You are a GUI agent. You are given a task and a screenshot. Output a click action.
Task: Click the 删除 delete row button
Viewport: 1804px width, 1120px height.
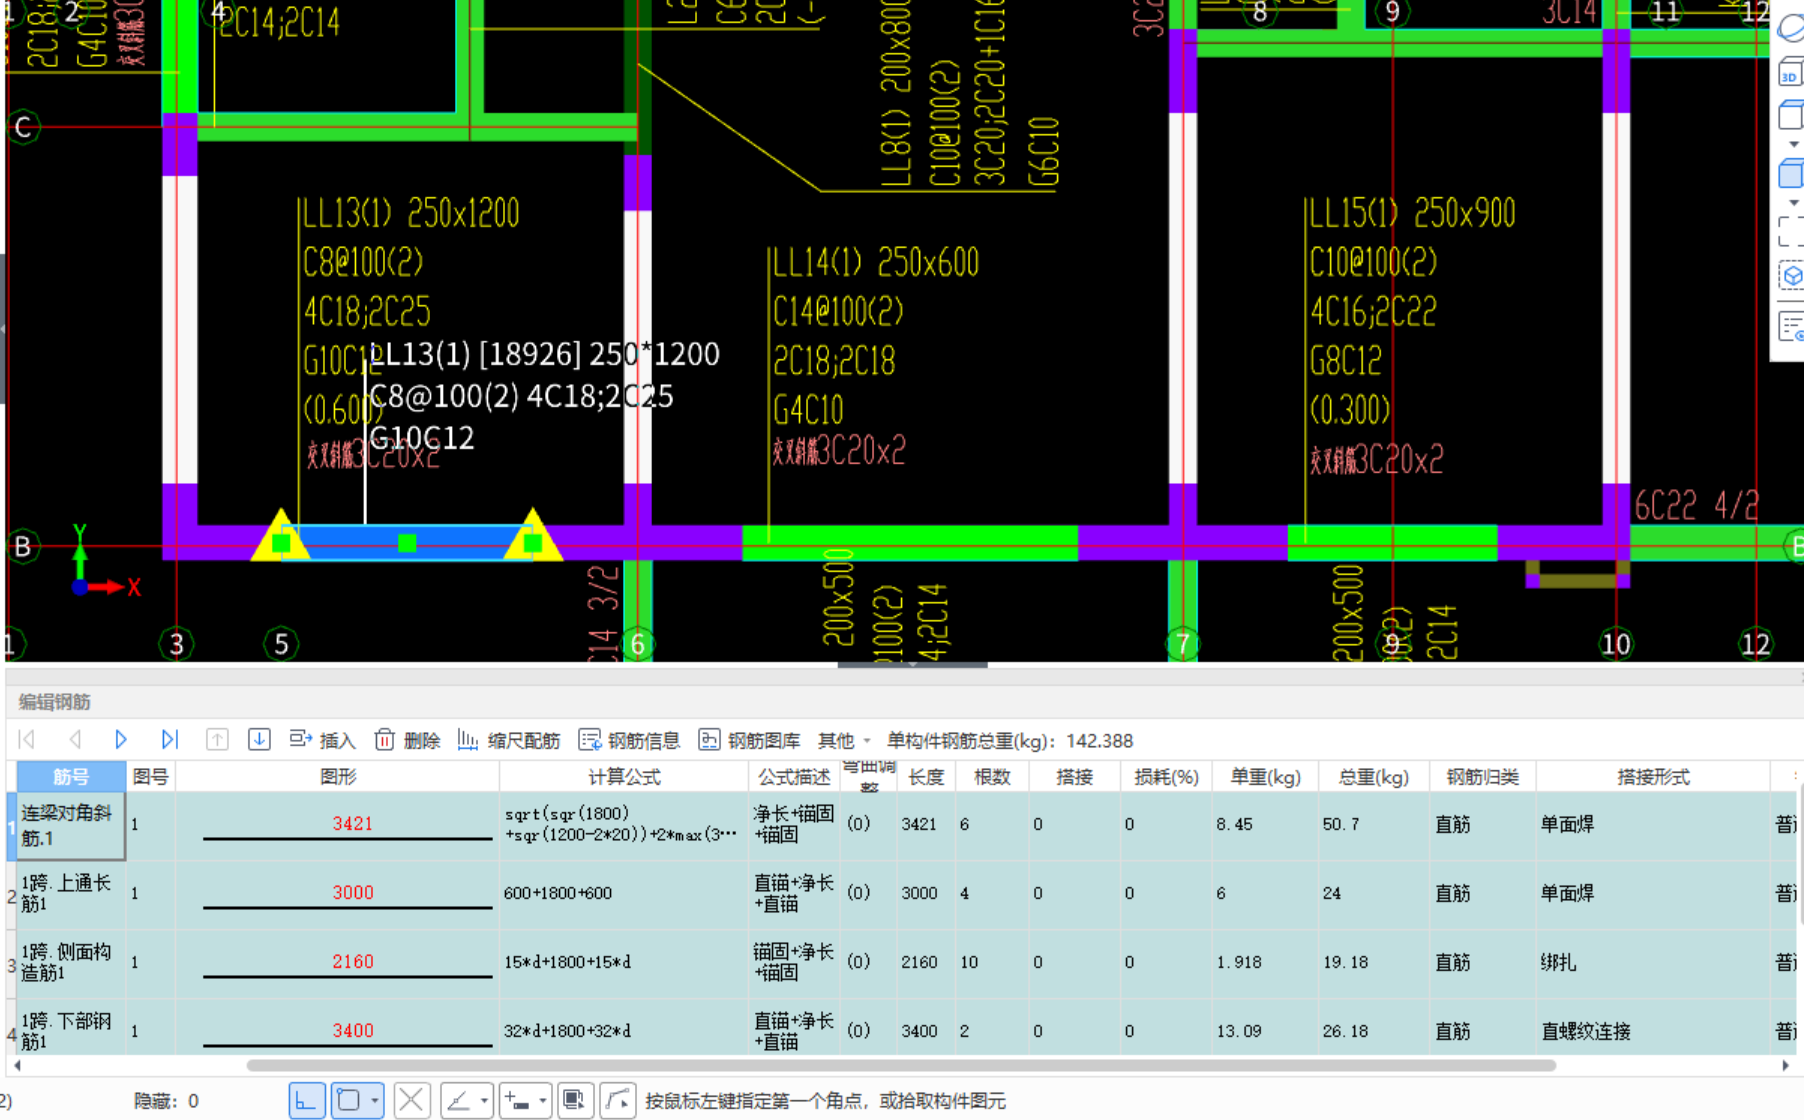click(x=407, y=740)
